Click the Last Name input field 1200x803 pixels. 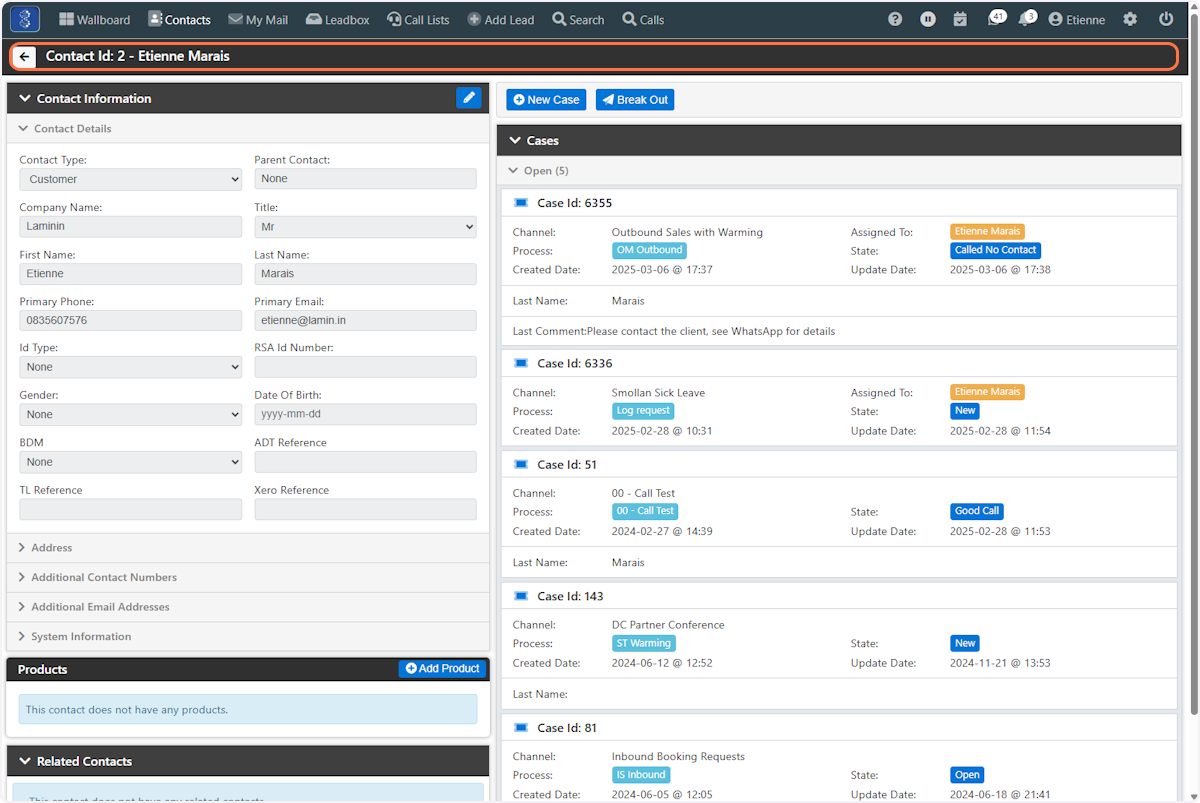pyautogui.click(x=366, y=273)
